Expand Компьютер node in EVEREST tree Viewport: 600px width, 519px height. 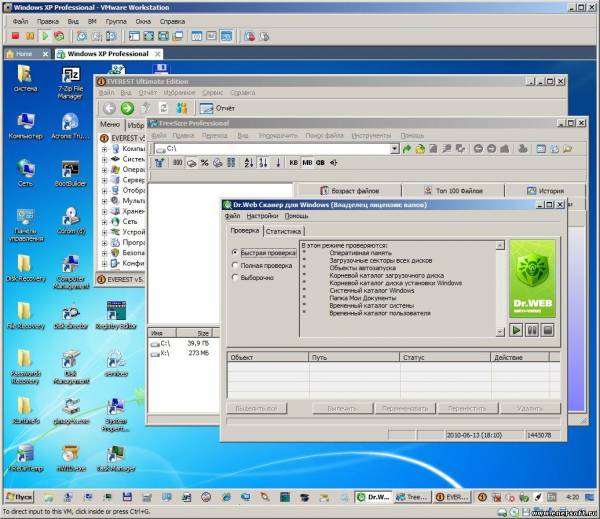pyautogui.click(x=104, y=149)
